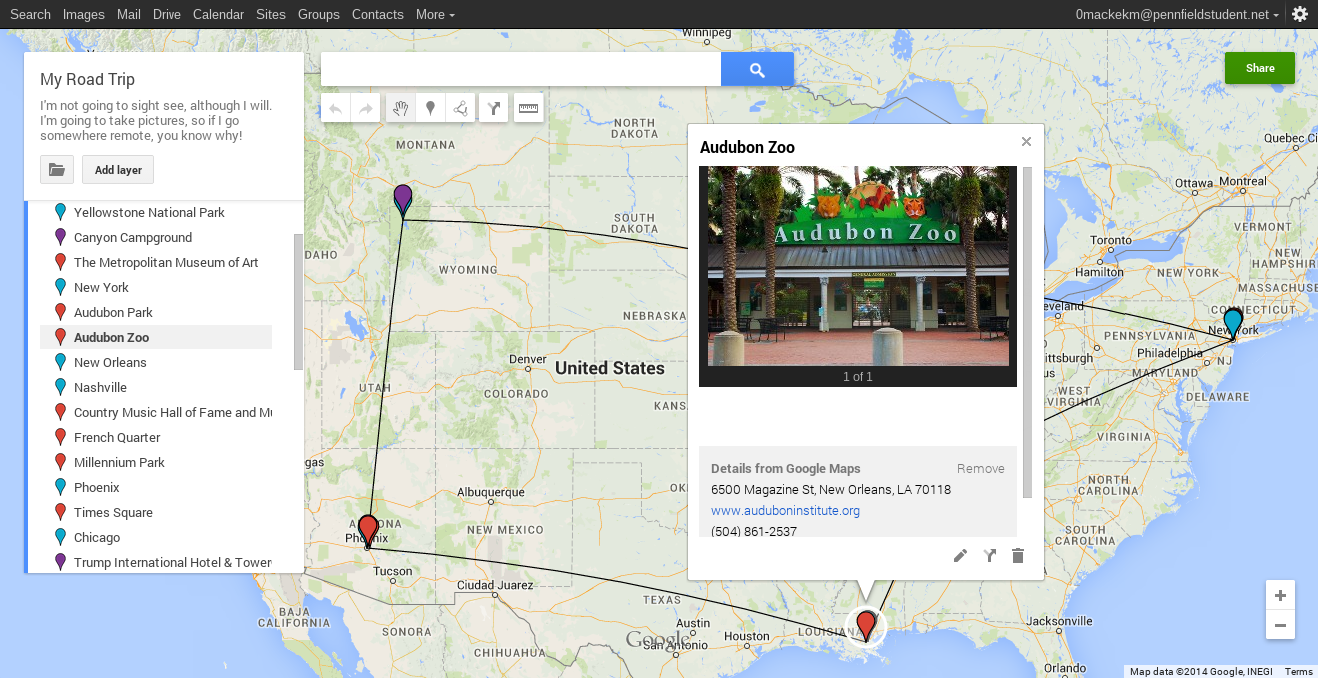The image size is (1318, 678).
Task: Click the Redo arrow in map toolbar
Action: (366, 108)
